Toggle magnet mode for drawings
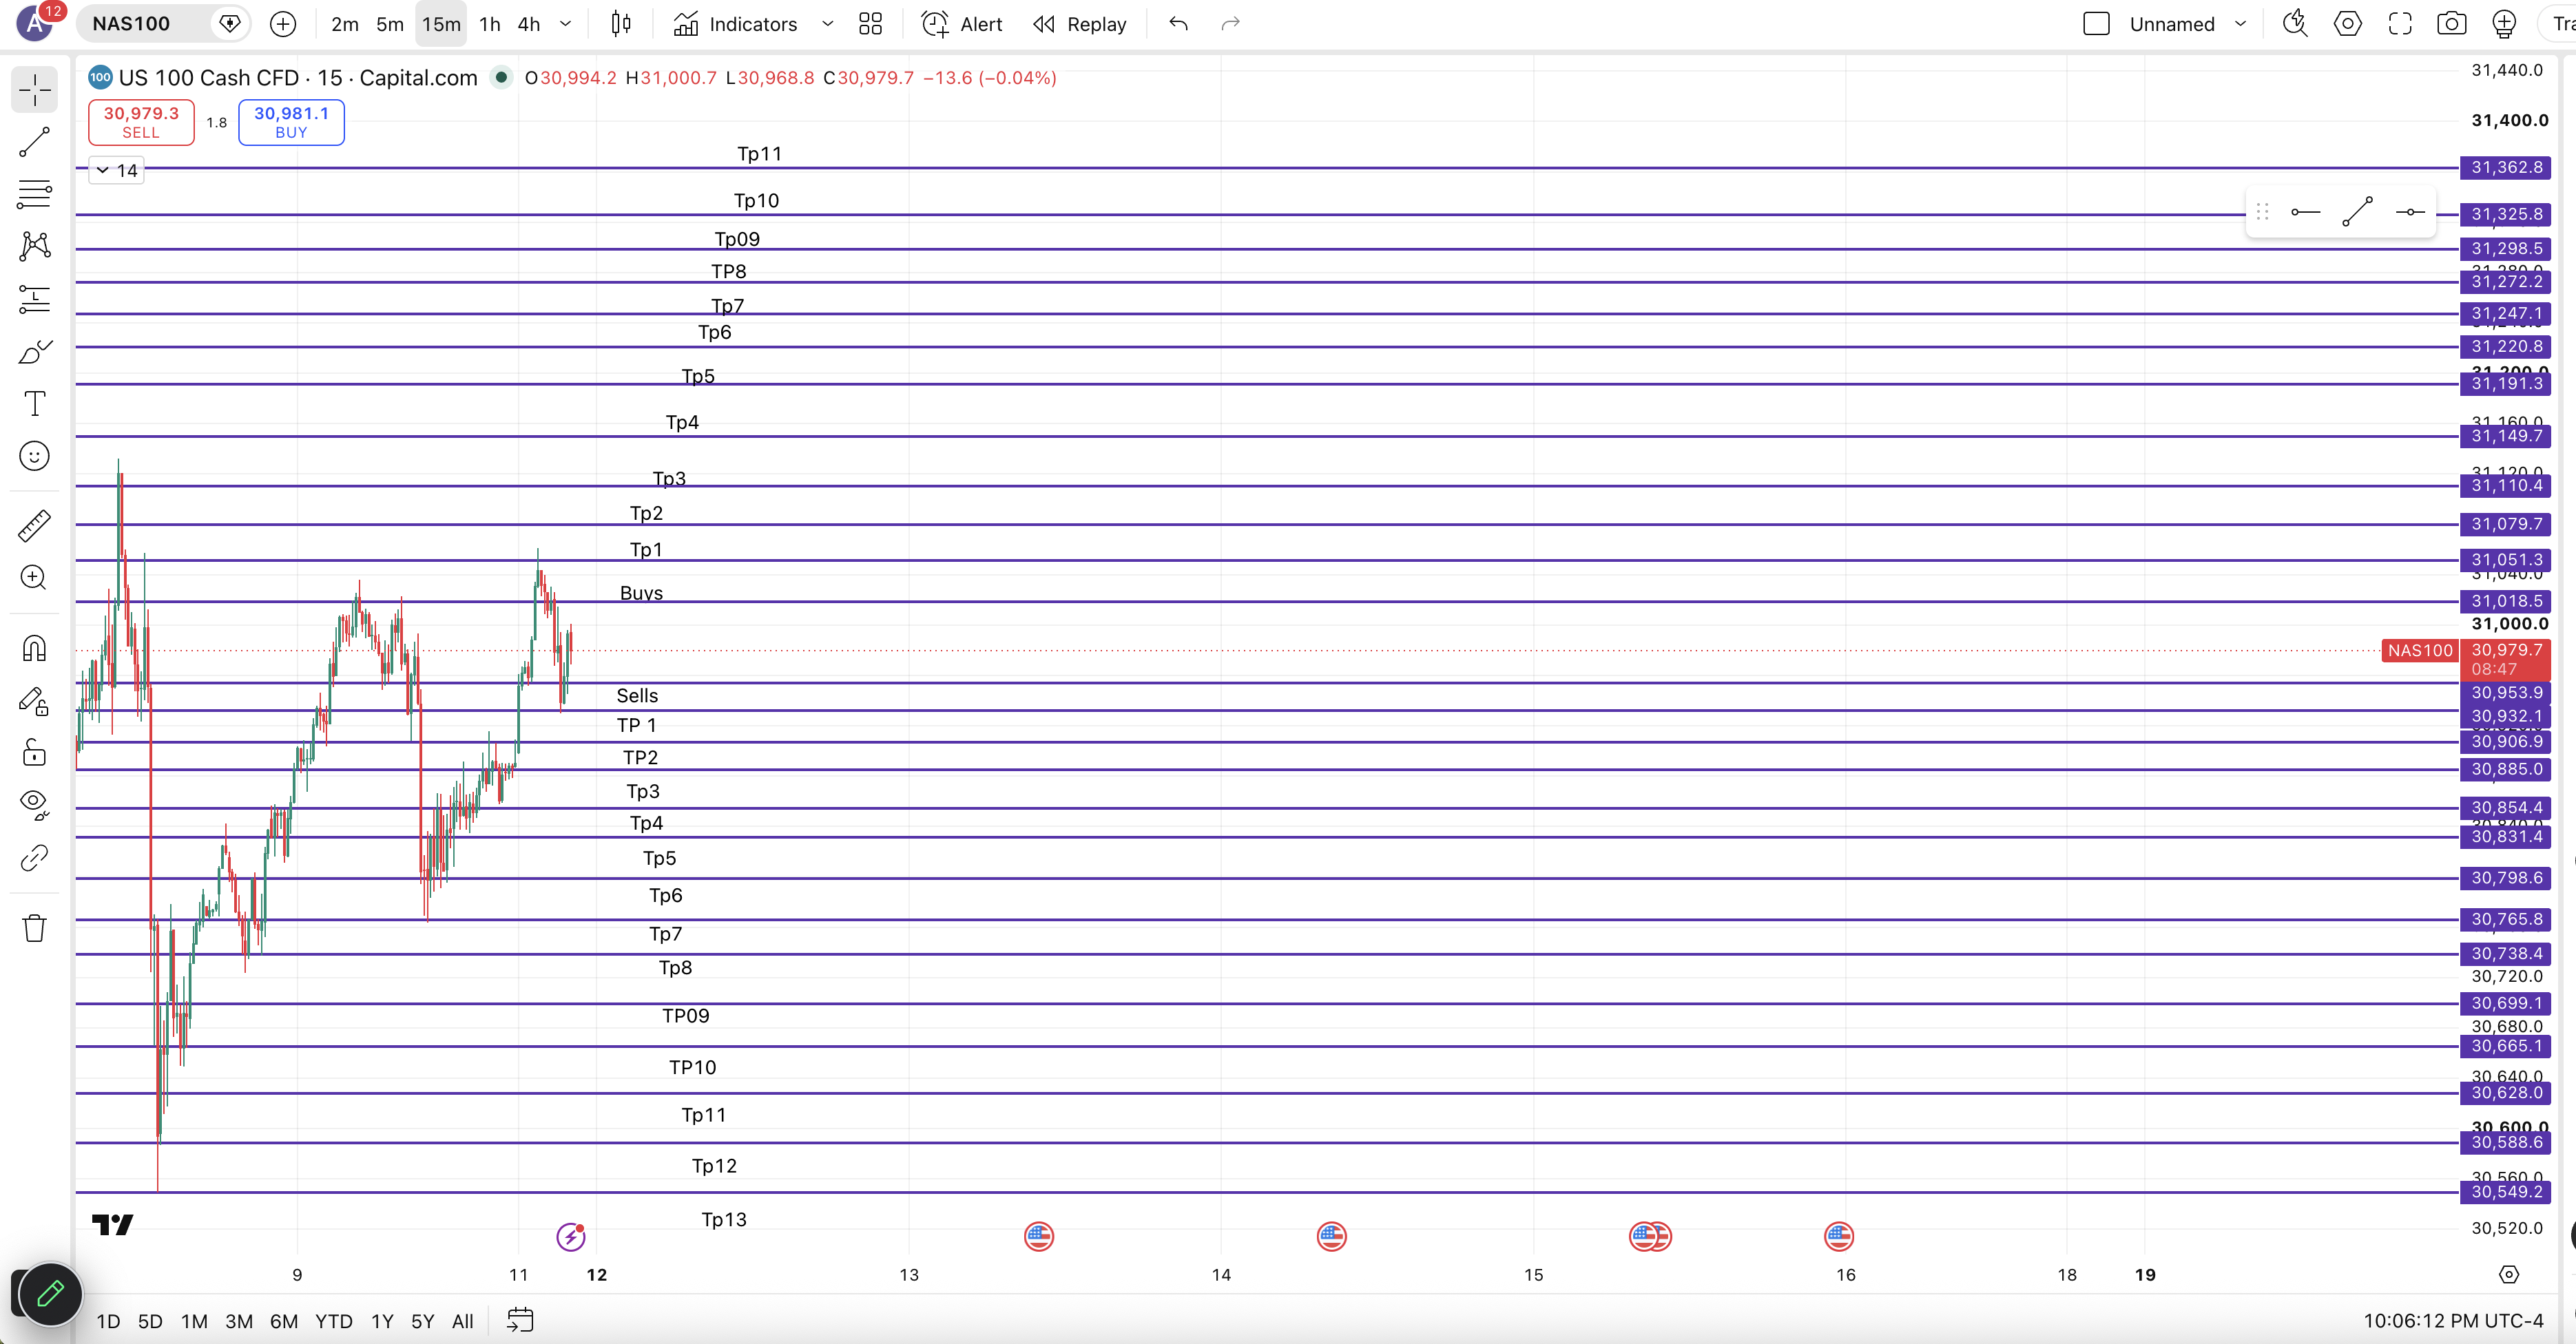This screenshot has width=2576, height=1344. pos(34,649)
